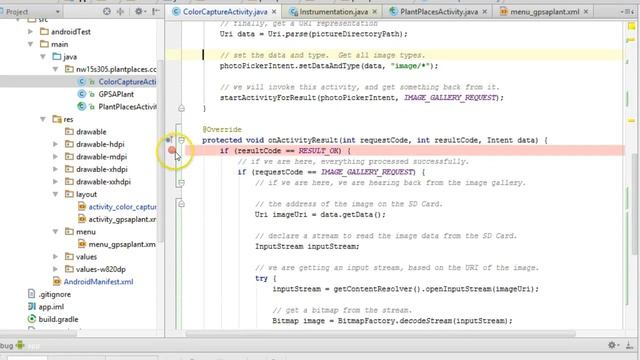
Task: Close the menu_gpsaplant.xml tab
Action: click(x=586, y=12)
